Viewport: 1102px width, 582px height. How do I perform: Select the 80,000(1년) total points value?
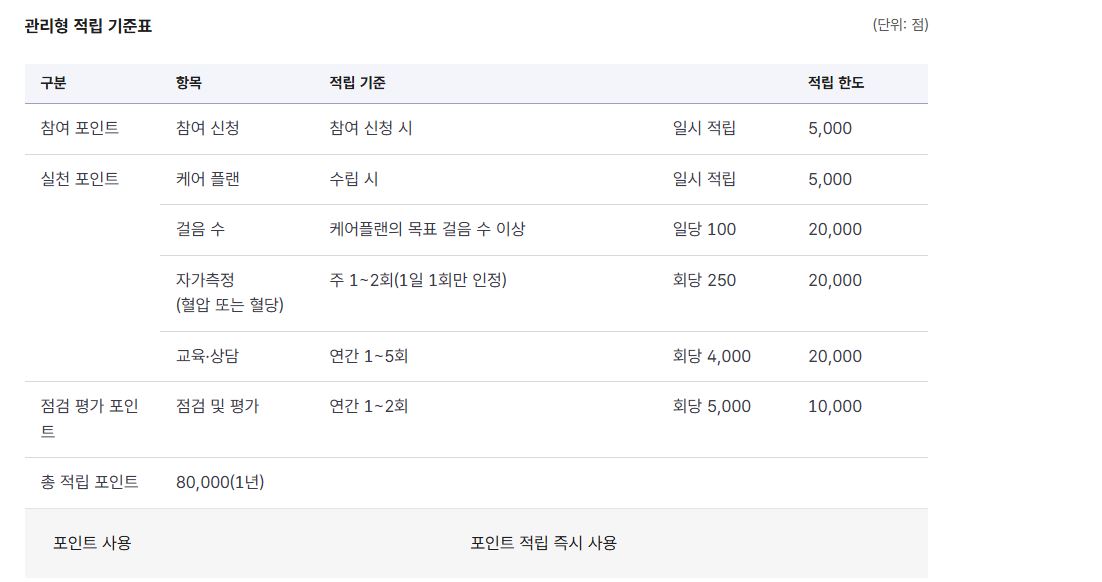[220, 482]
